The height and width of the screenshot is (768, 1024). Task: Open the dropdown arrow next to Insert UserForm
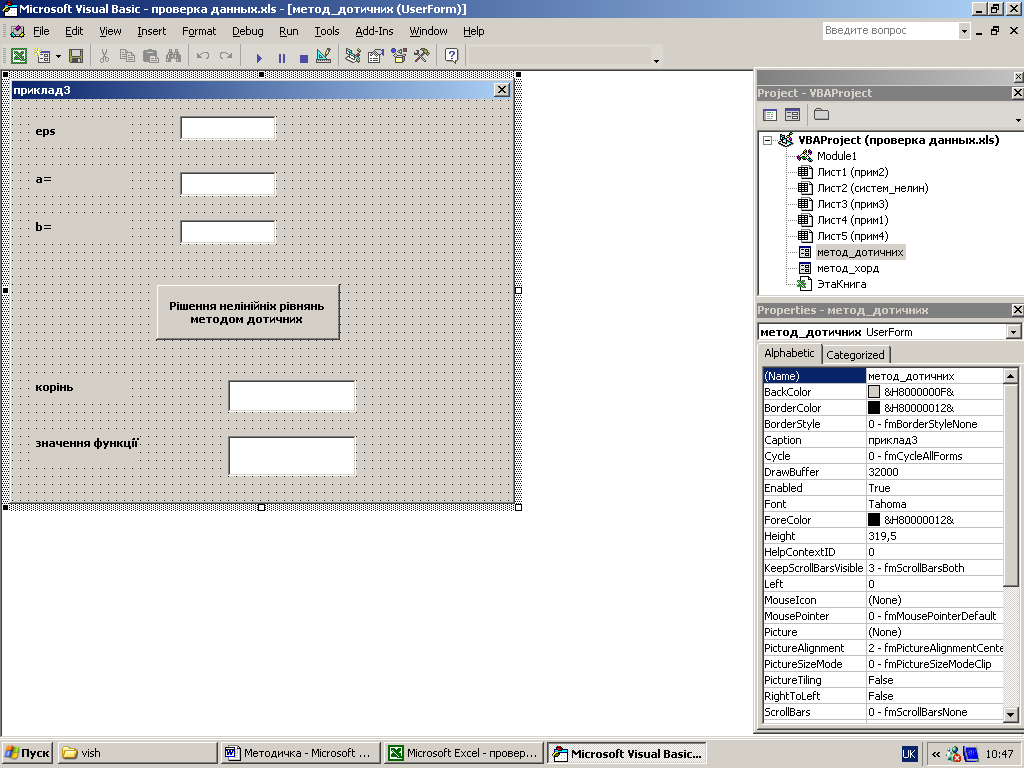pos(58,56)
